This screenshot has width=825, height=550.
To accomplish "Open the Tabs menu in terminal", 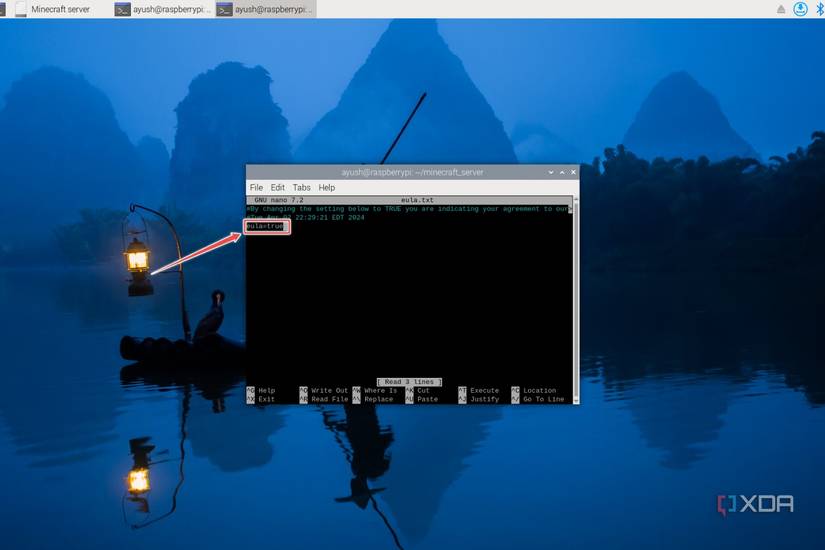I will point(301,187).
